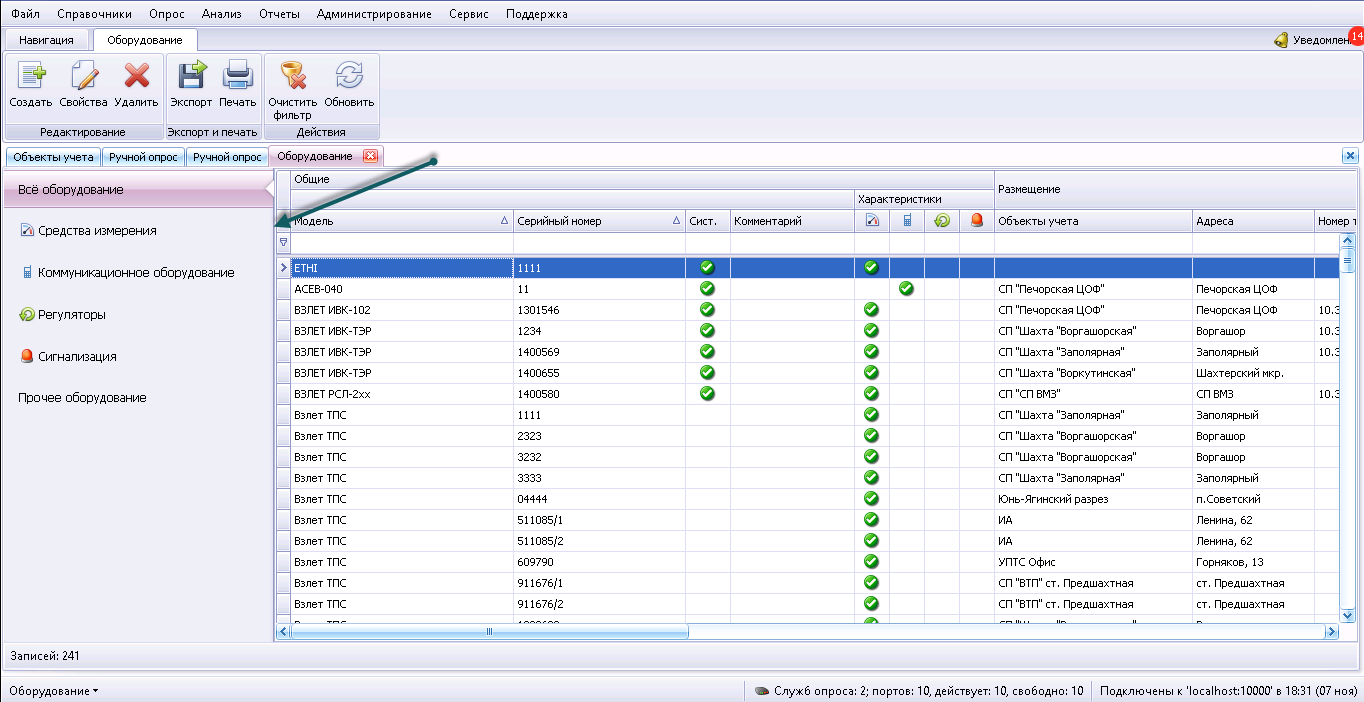This screenshot has width=1364, height=702.
Task: Click the red Удалить (Delete) icon
Action: [136, 76]
